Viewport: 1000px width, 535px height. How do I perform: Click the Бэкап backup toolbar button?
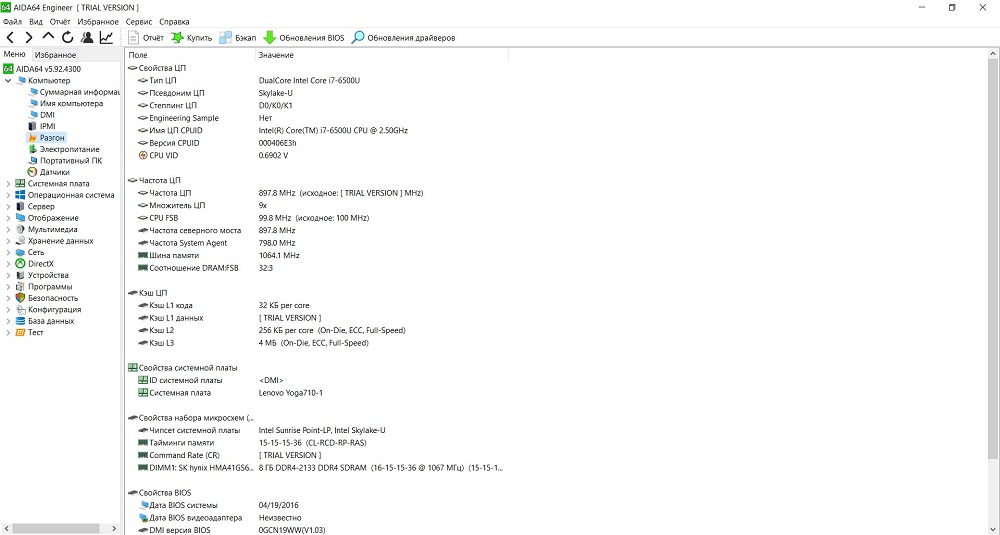(x=238, y=38)
